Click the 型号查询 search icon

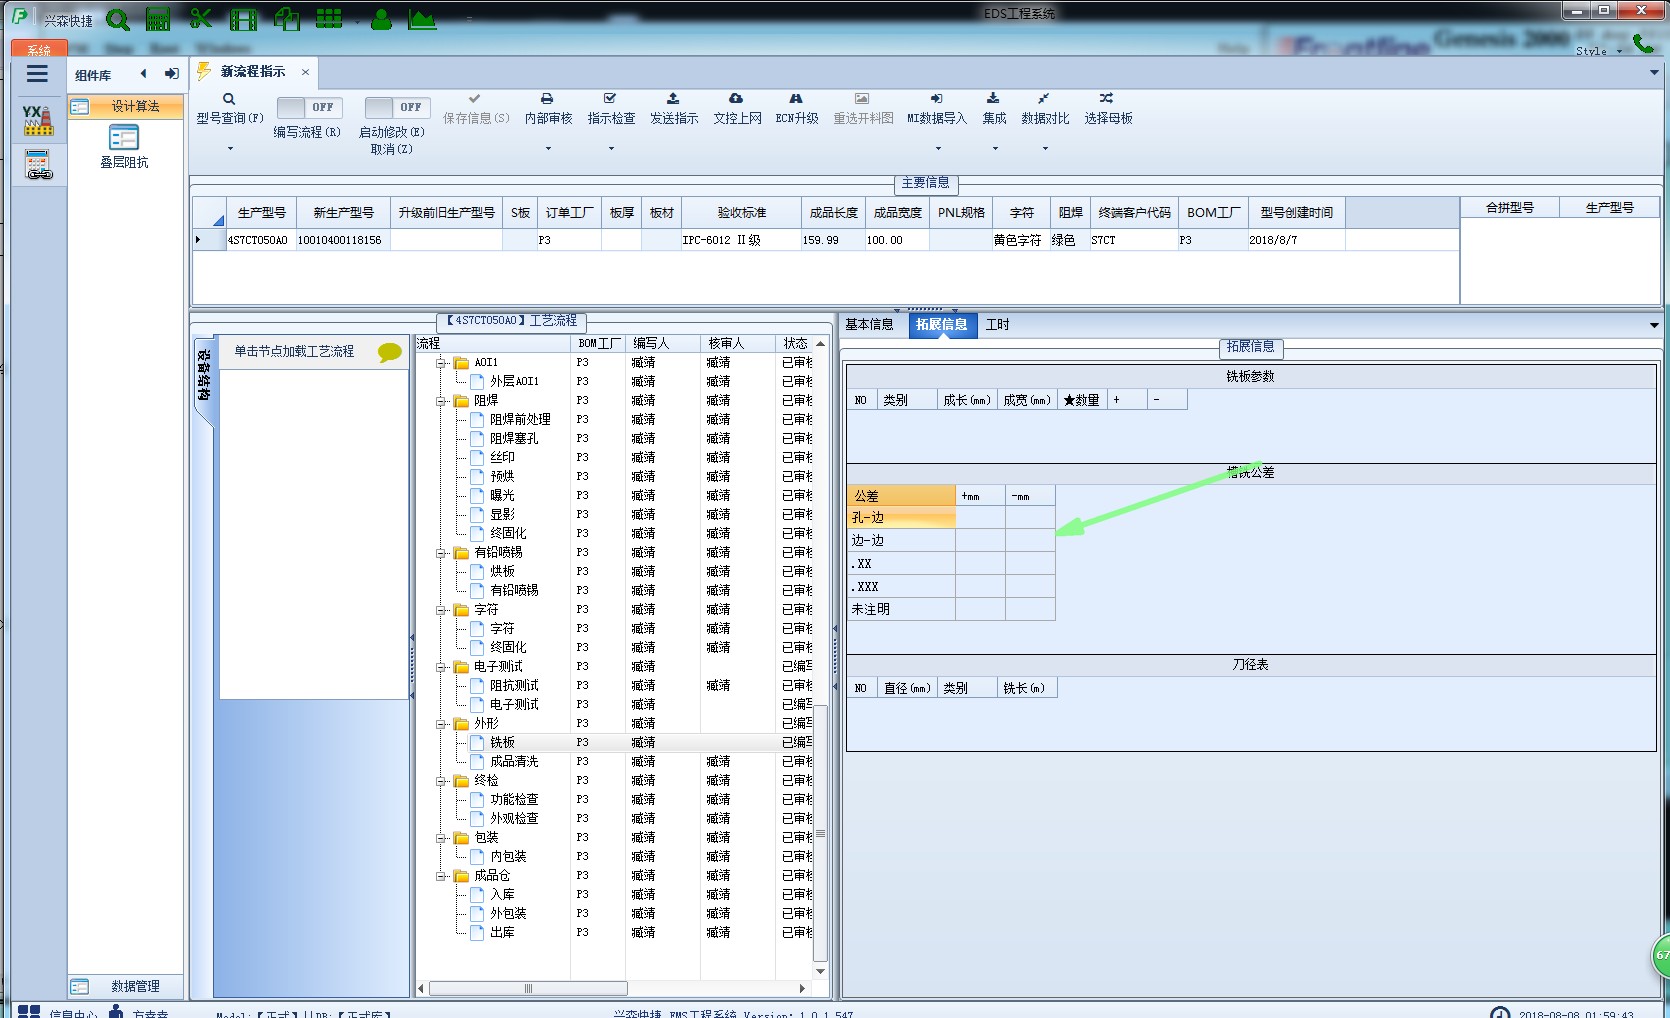tap(229, 99)
